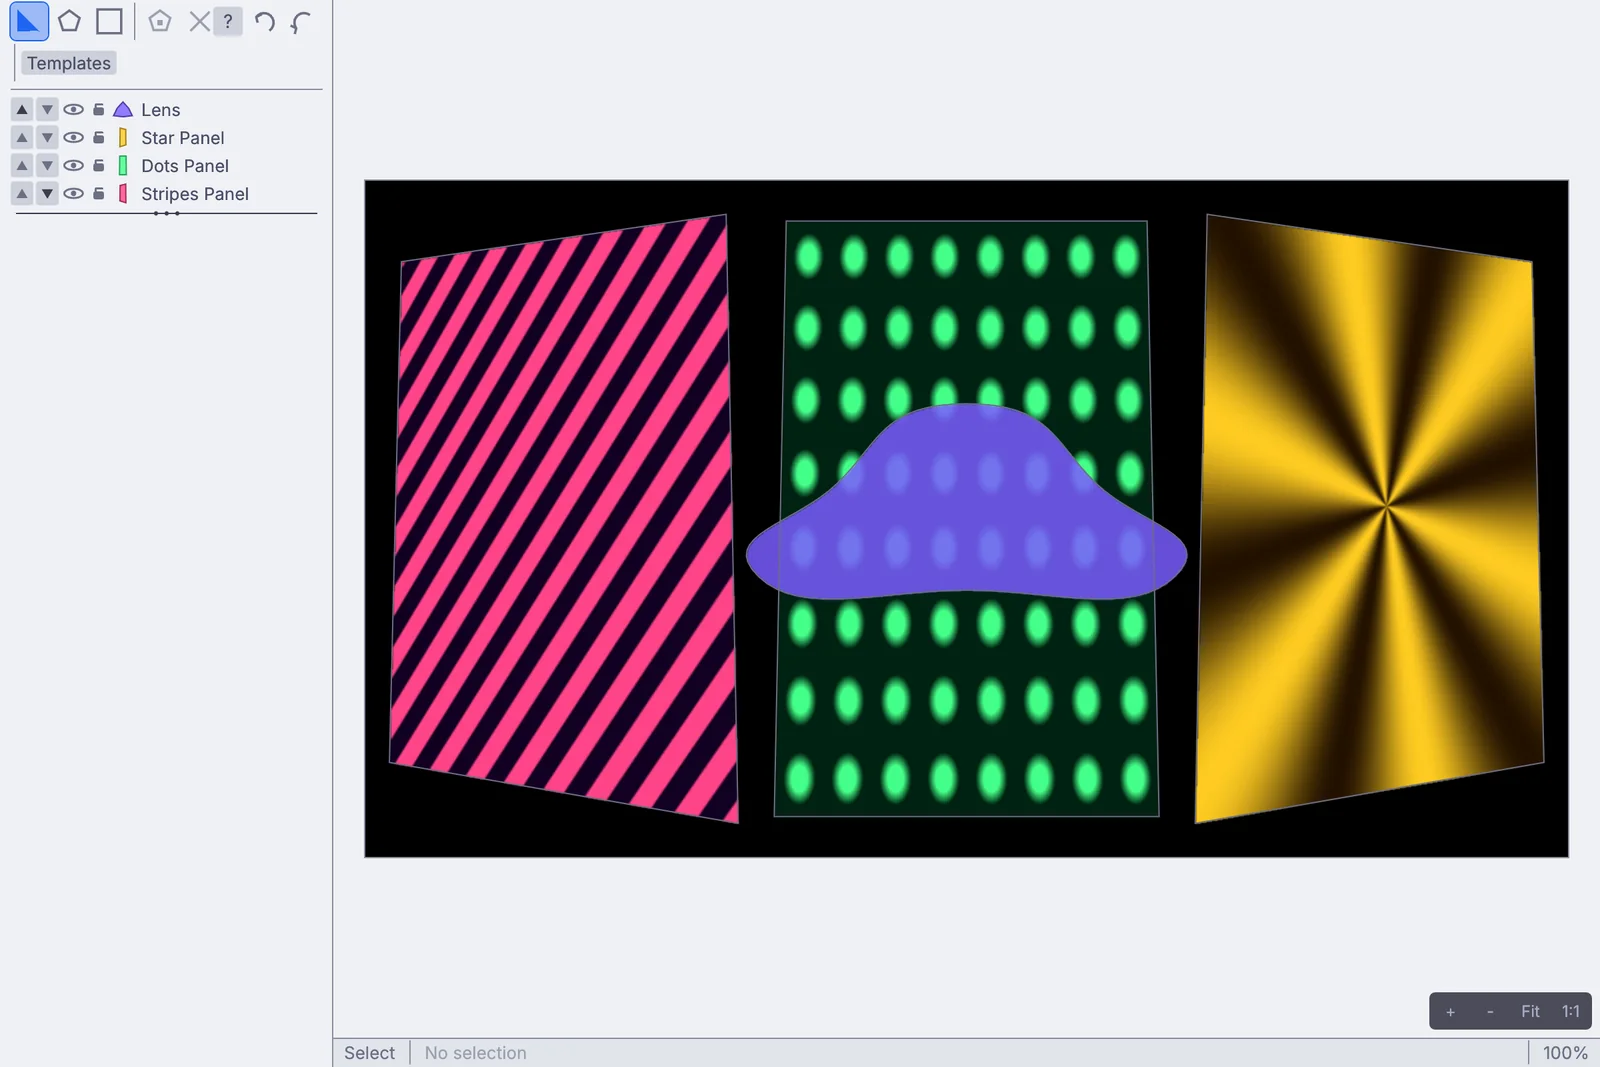Move Dots Panel layer down
1600x1067 pixels.
[x=47, y=165]
